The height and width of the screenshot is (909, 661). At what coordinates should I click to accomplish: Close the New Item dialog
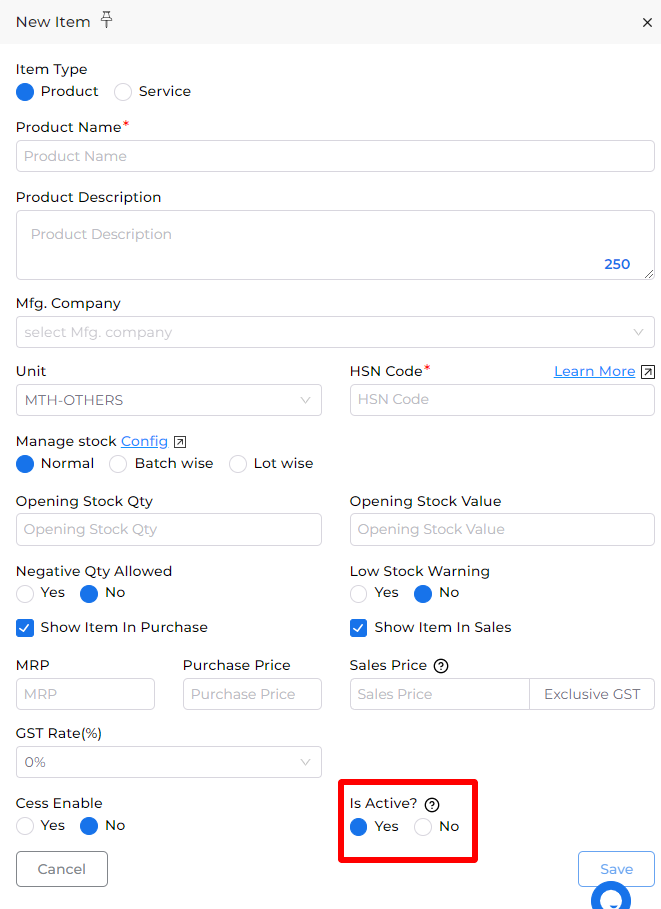(x=647, y=23)
